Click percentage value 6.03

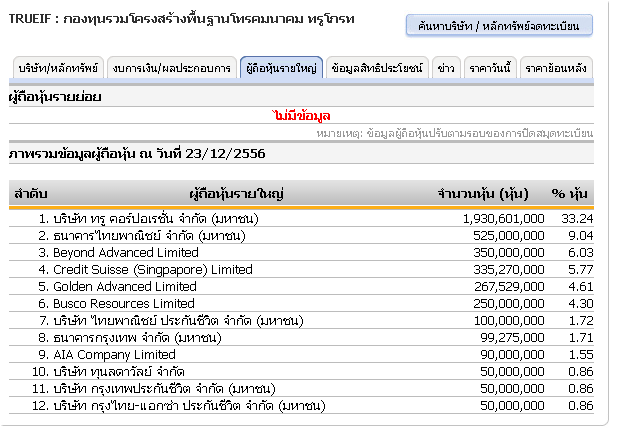[581, 252]
